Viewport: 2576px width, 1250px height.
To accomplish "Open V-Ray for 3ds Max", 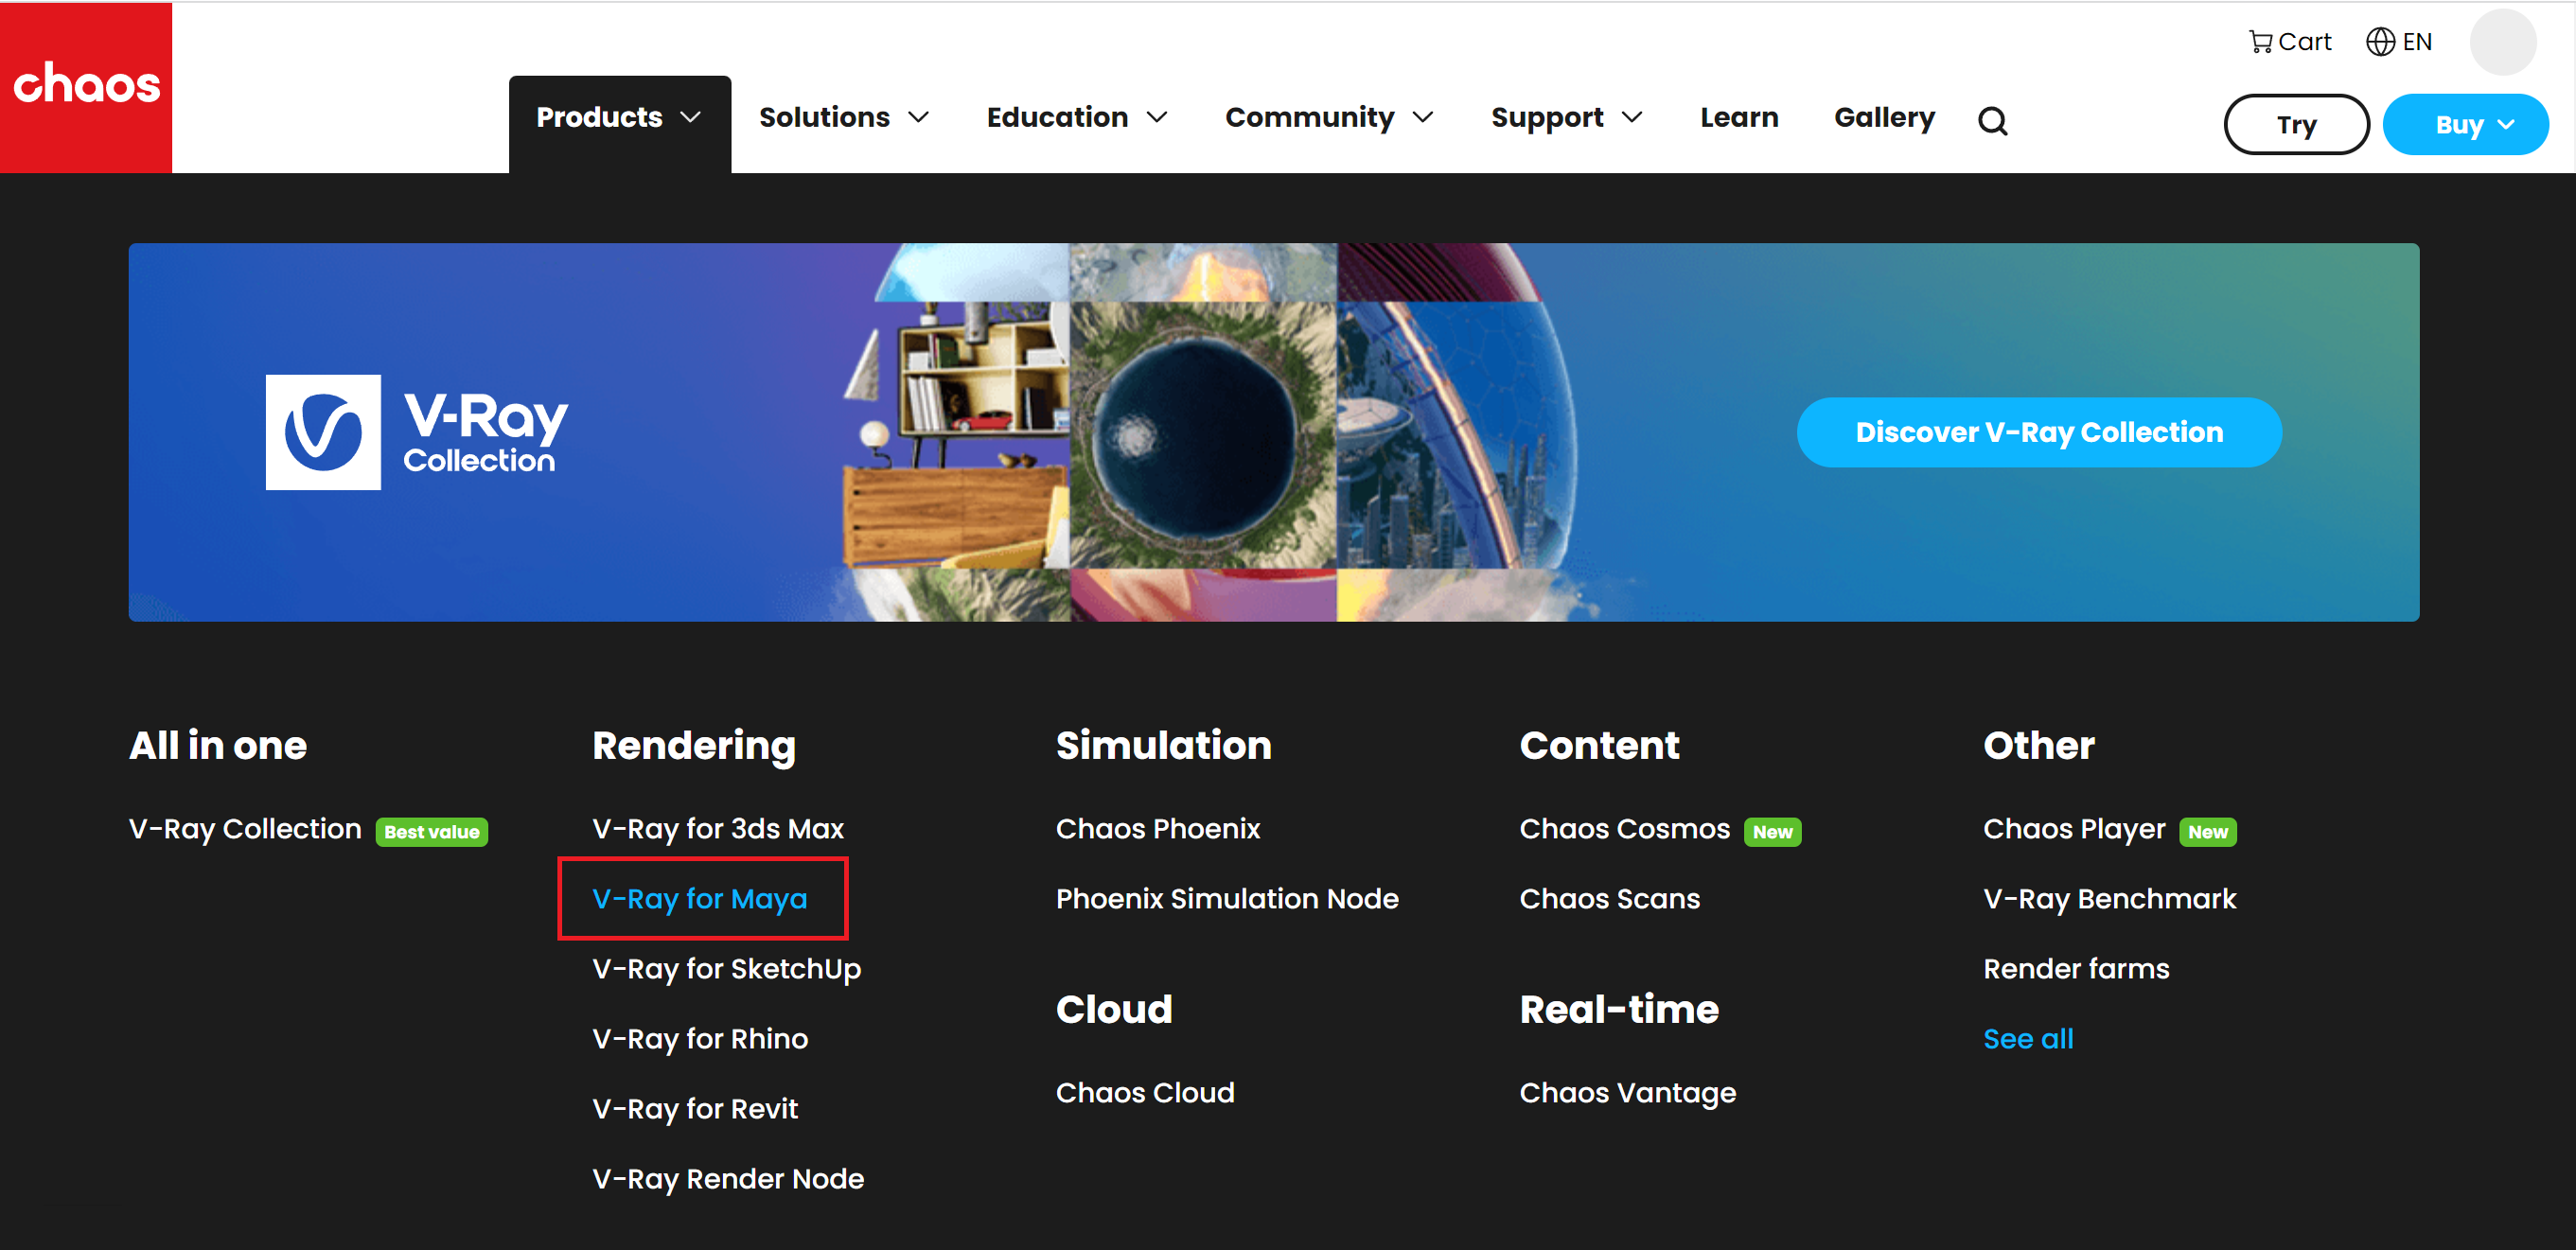I will pyautogui.click(x=718, y=829).
